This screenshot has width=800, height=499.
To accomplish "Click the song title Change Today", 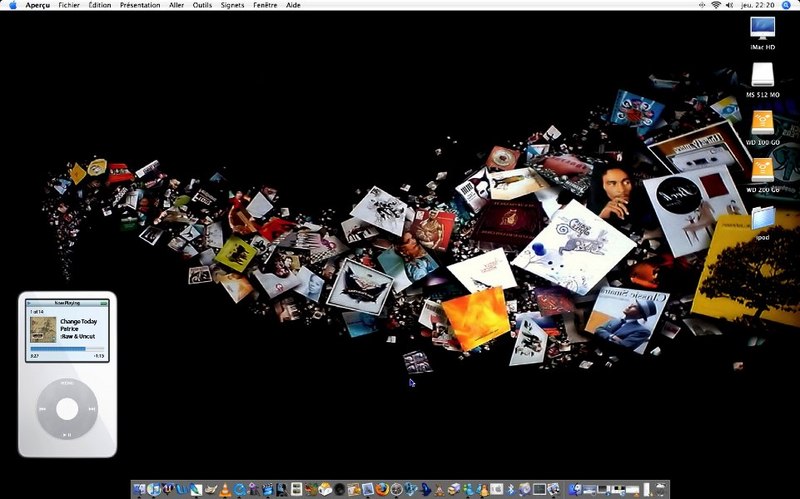I will point(79,321).
